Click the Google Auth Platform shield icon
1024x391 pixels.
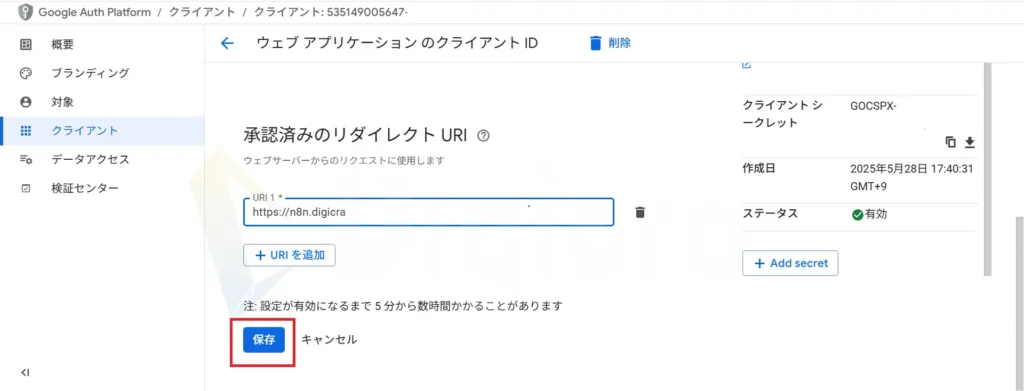(x=25, y=12)
